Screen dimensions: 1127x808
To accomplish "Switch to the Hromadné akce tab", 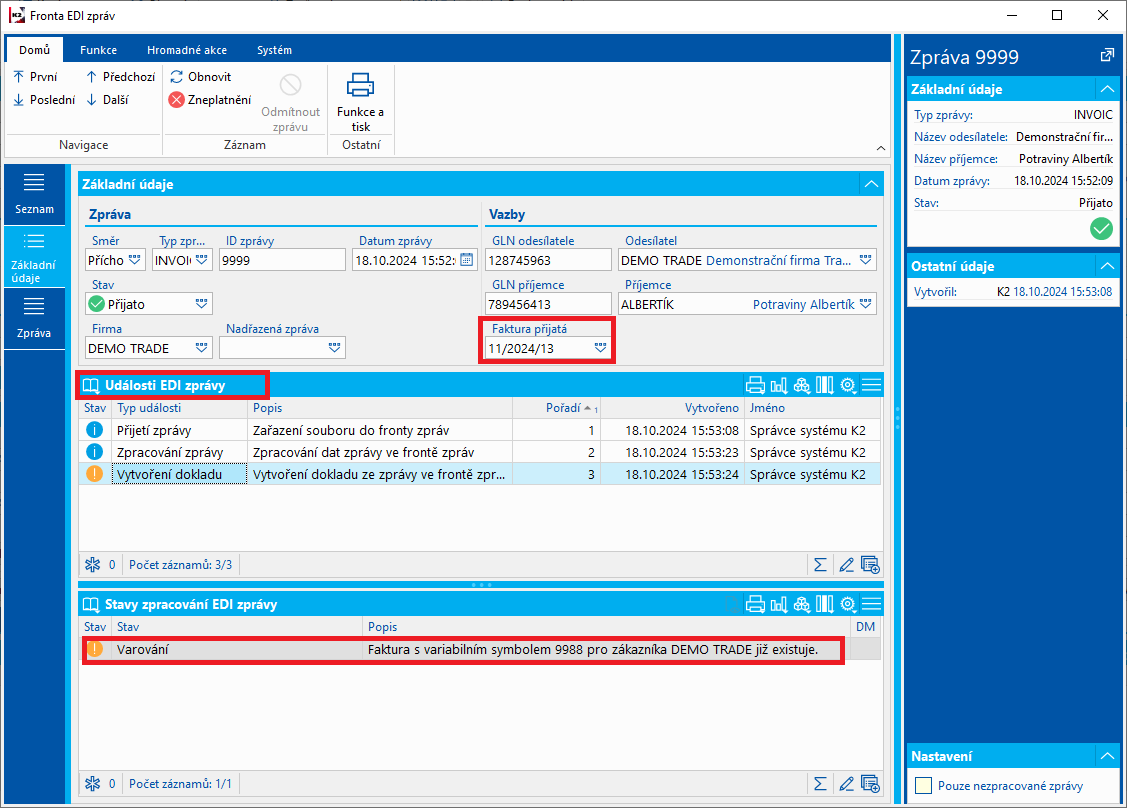I will tap(187, 50).
